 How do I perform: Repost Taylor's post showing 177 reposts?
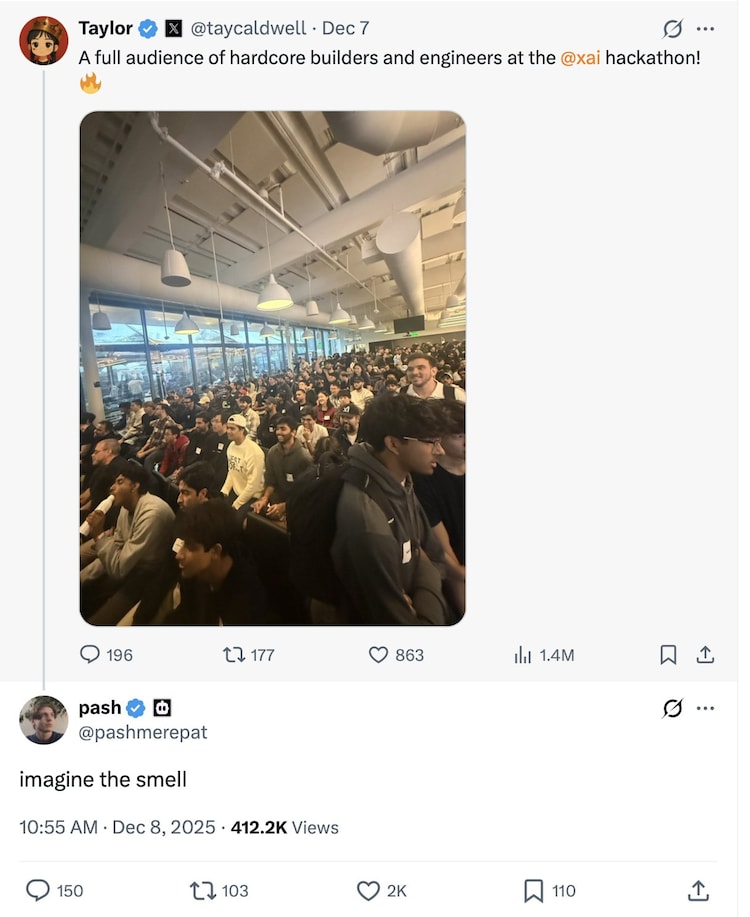pos(249,654)
